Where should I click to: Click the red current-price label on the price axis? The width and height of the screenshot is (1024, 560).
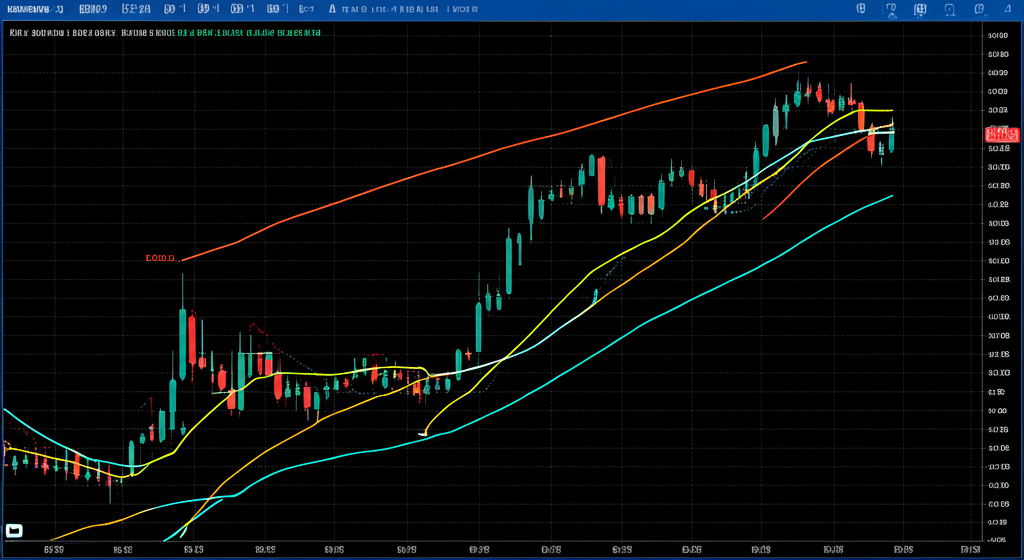pos(1001,135)
